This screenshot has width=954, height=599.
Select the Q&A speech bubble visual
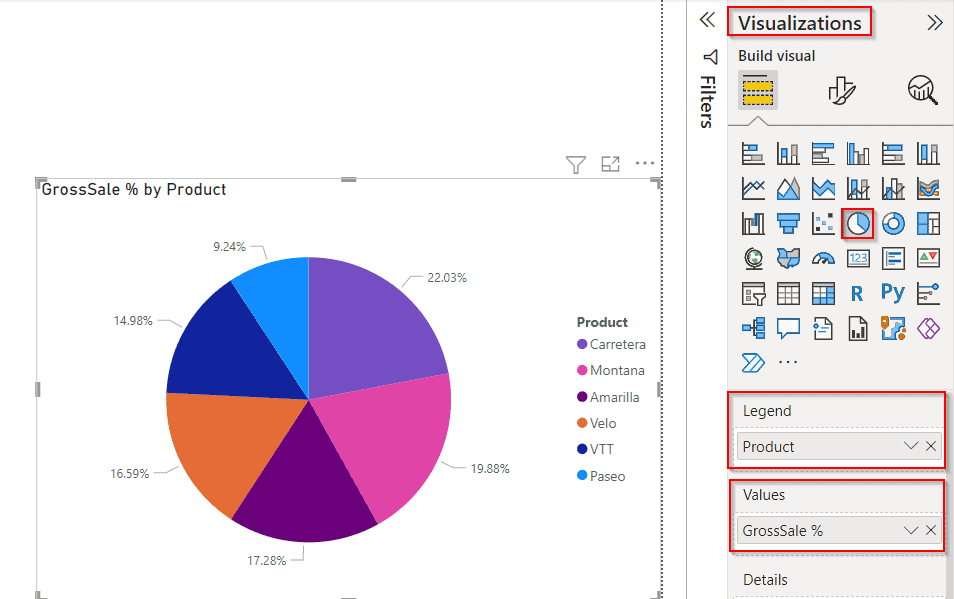pyautogui.click(x=788, y=328)
